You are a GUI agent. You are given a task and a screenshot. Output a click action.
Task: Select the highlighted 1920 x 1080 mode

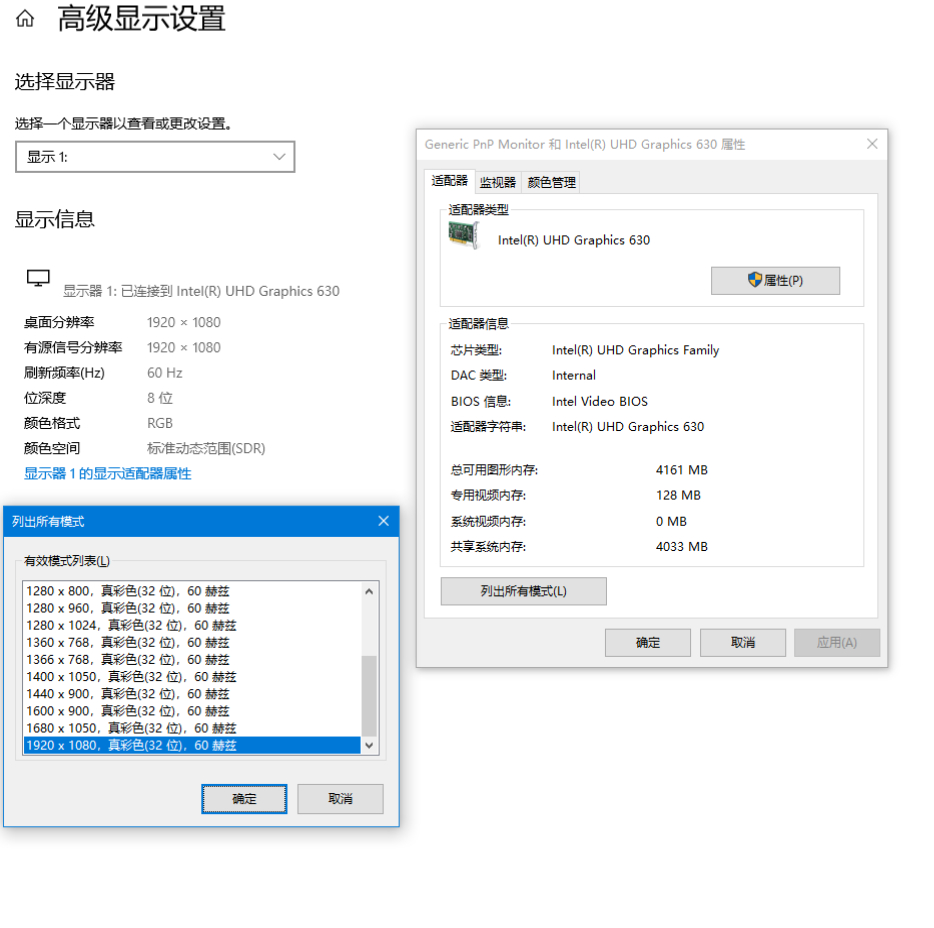(x=192, y=746)
